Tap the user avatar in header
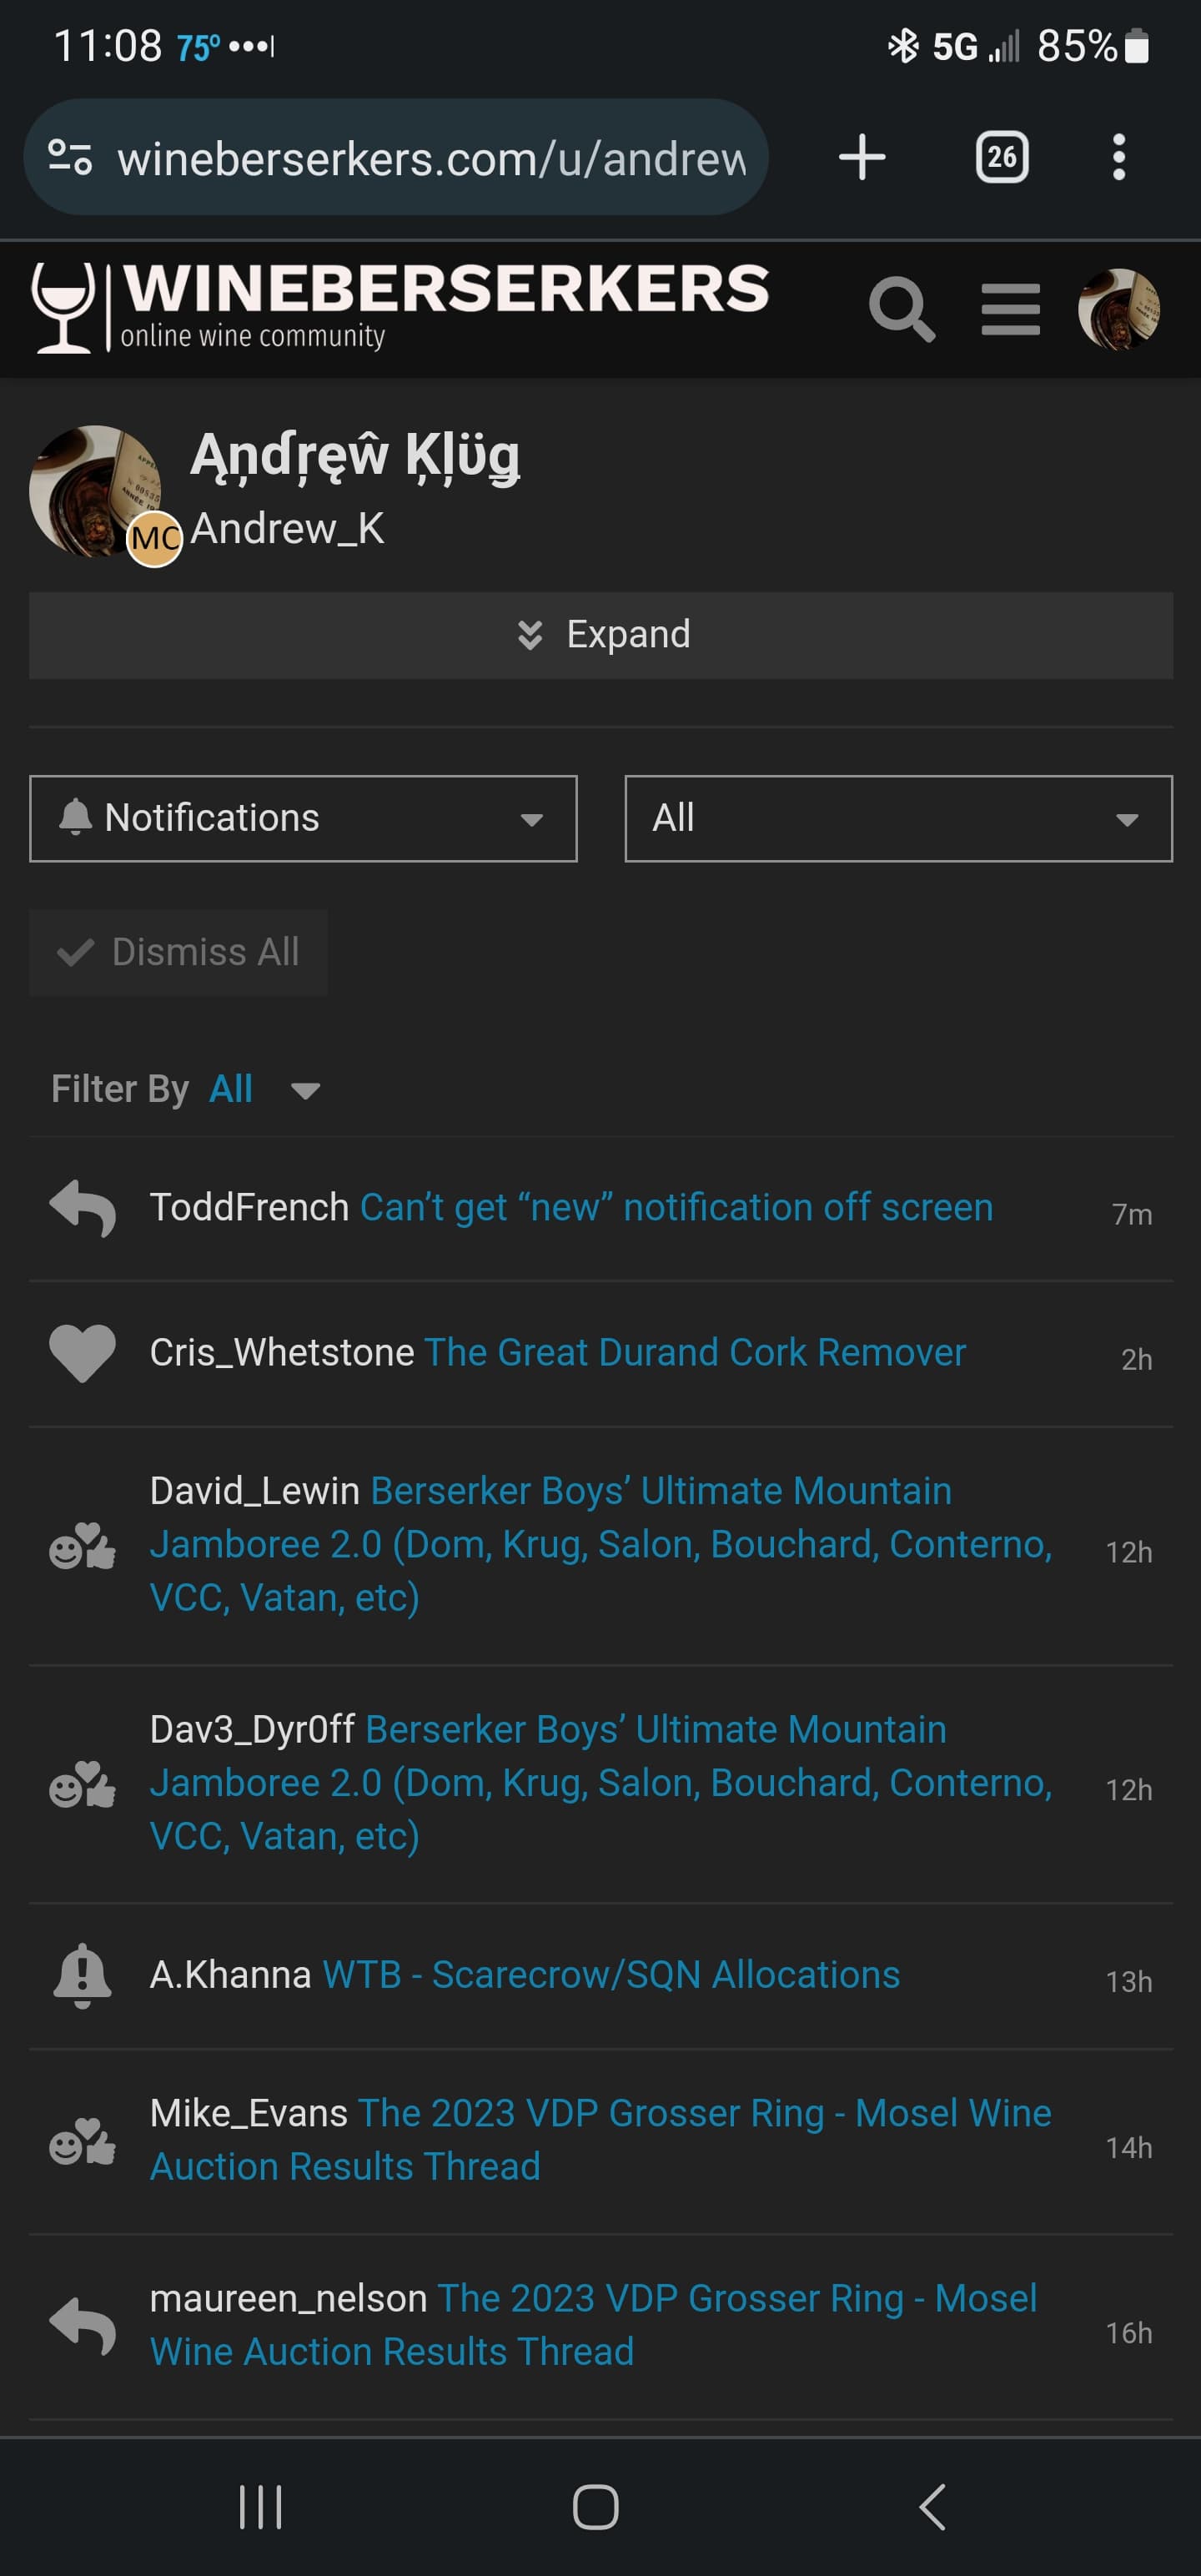The height and width of the screenshot is (2576, 1201). (x=1118, y=309)
